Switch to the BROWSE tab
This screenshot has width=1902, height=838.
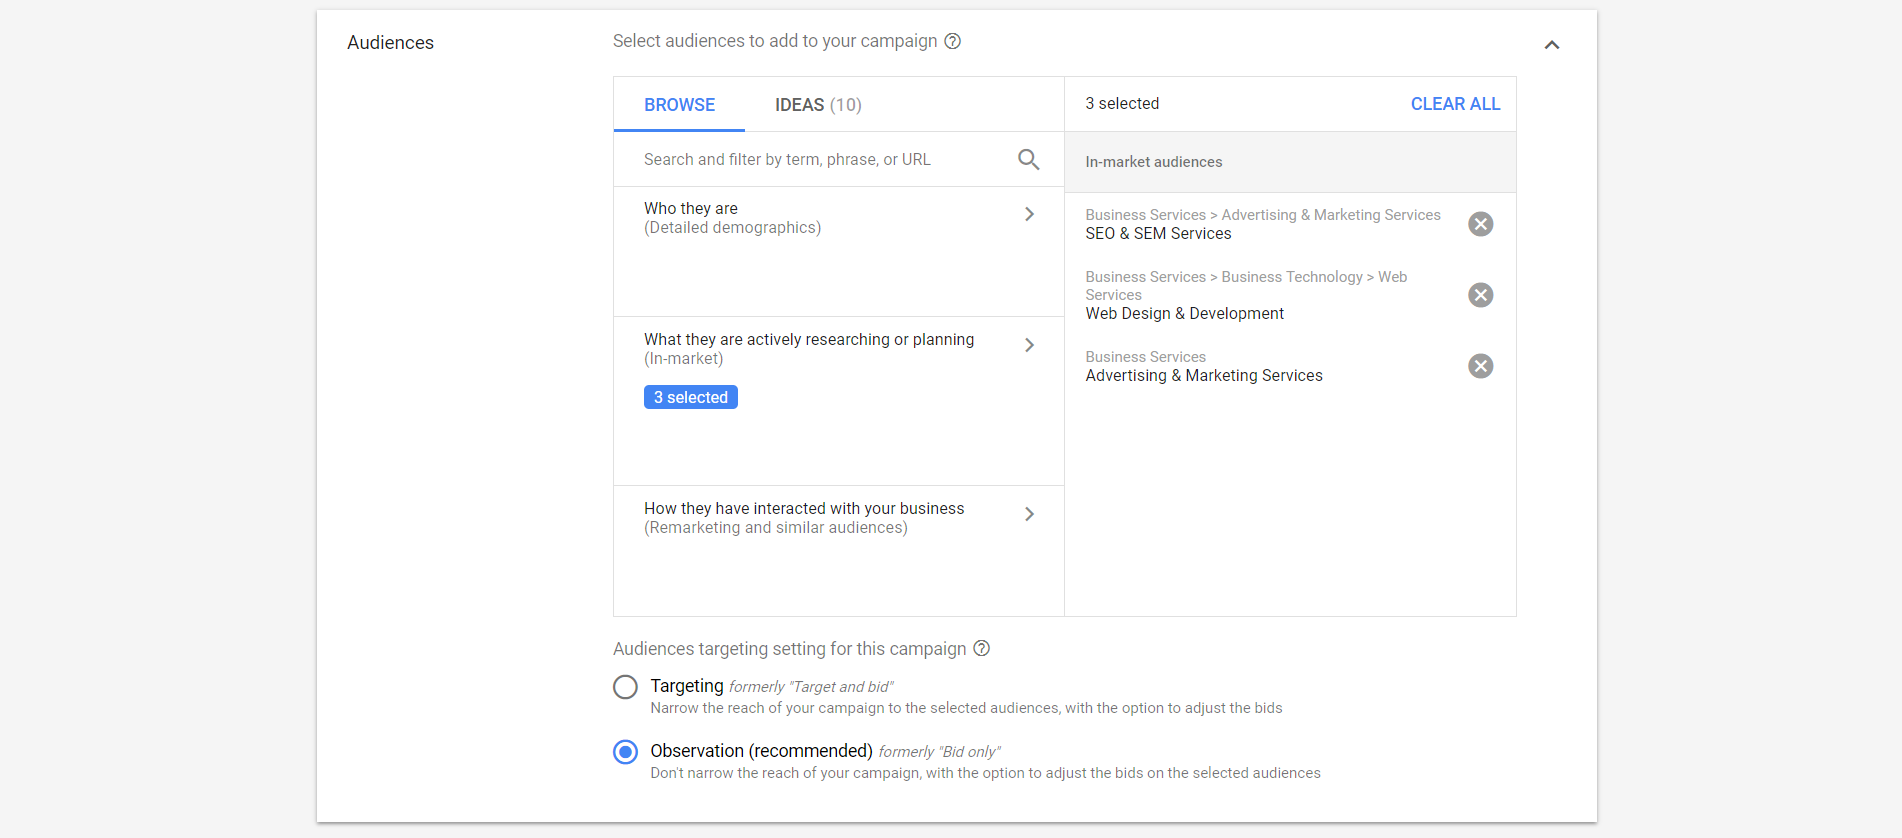click(679, 105)
